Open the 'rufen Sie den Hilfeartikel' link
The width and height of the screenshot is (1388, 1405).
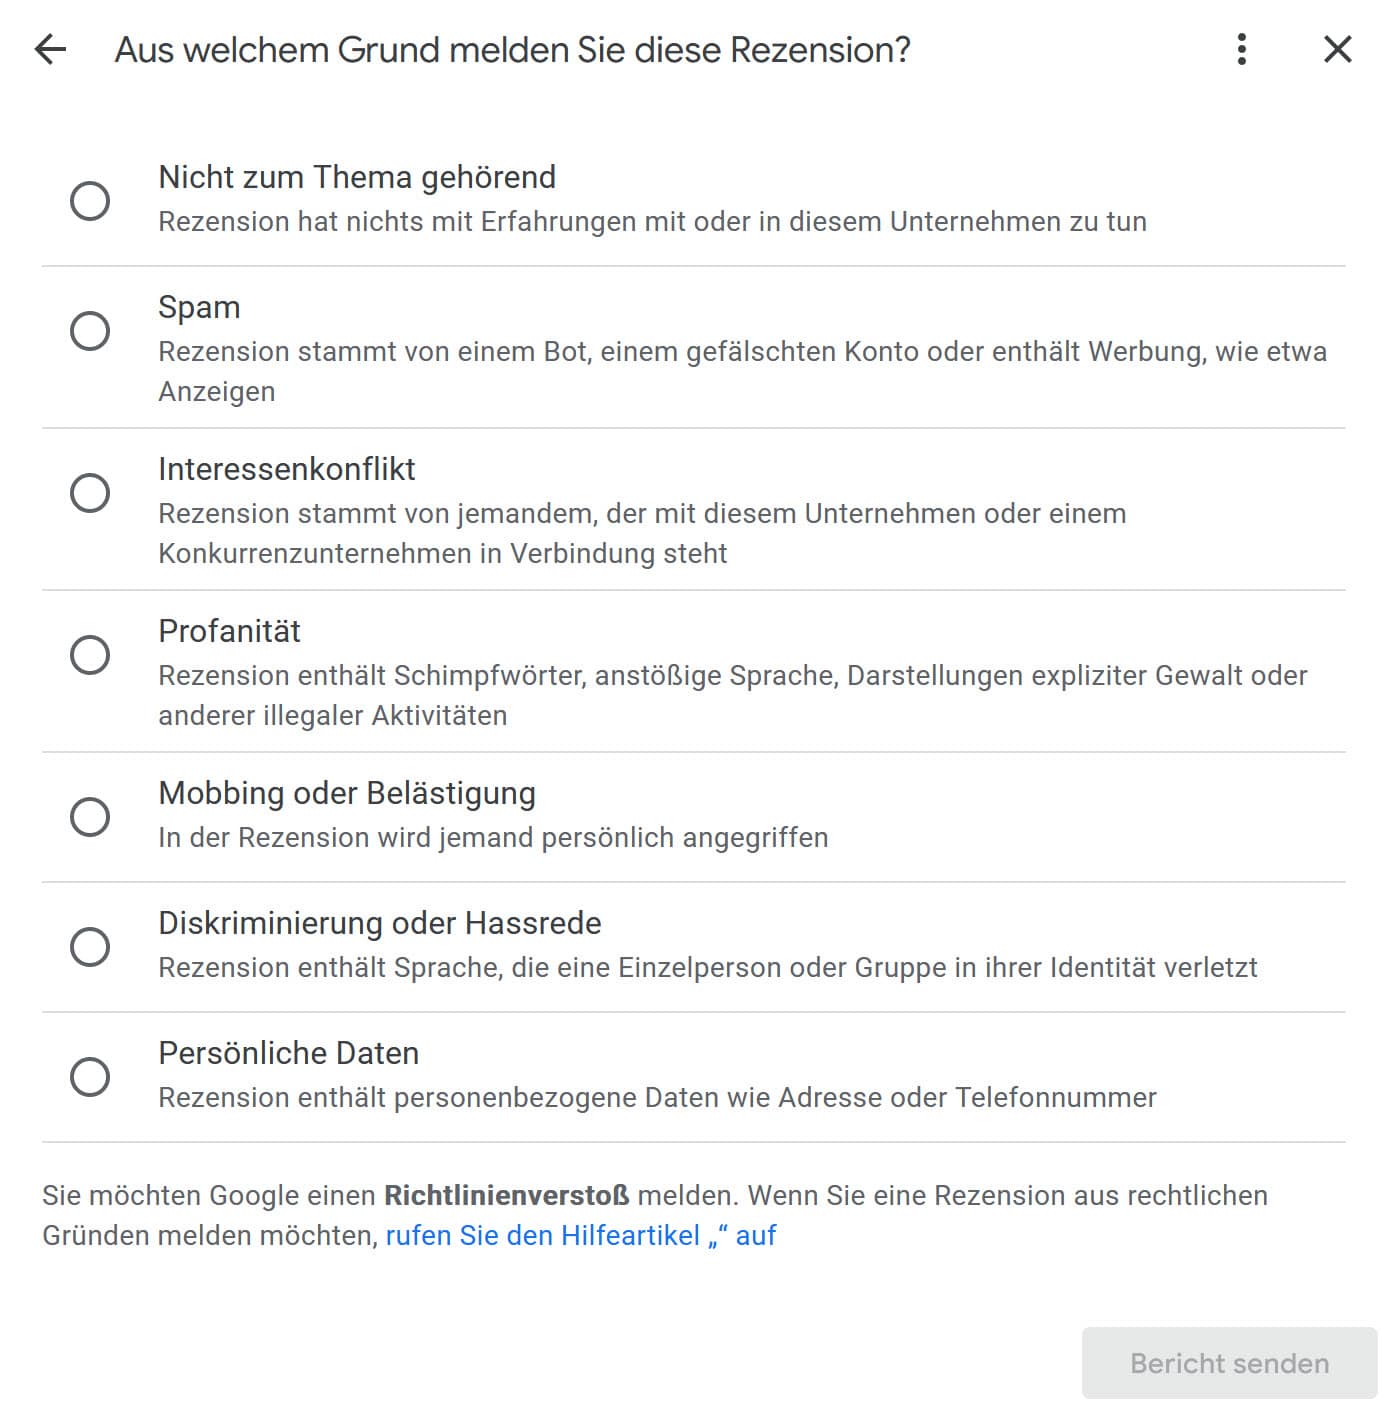click(x=580, y=1236)
